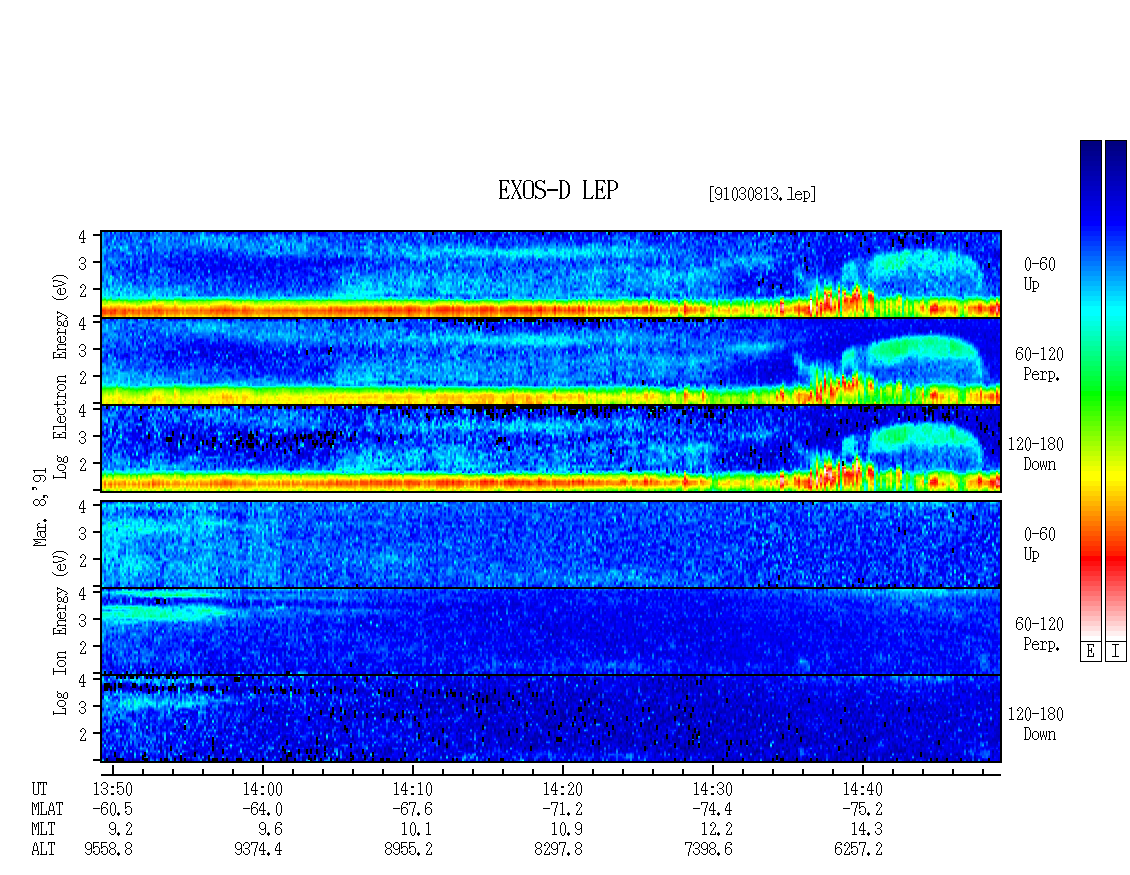
Task: Click the MLAT value "-67.6"
Action: coord(412,809)
